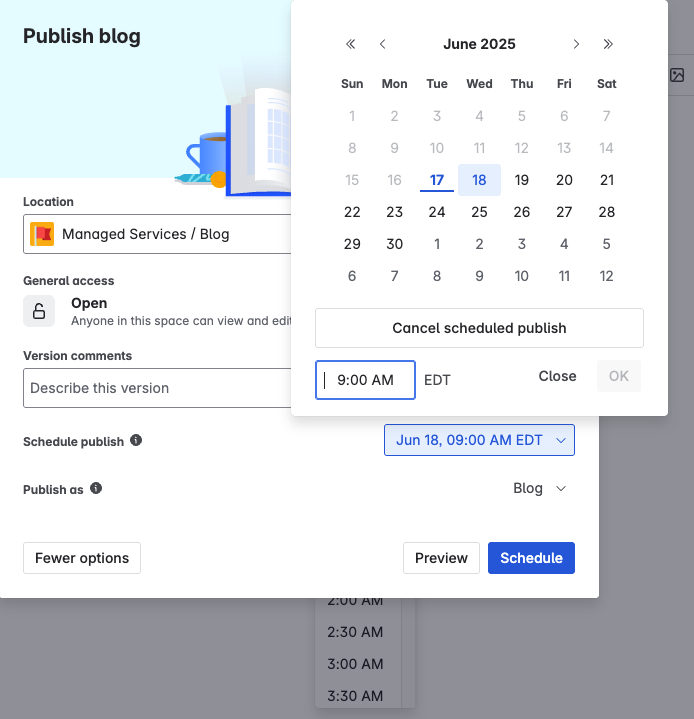Expand the Publish as Blog dropdown

click(x=539, y=488)
